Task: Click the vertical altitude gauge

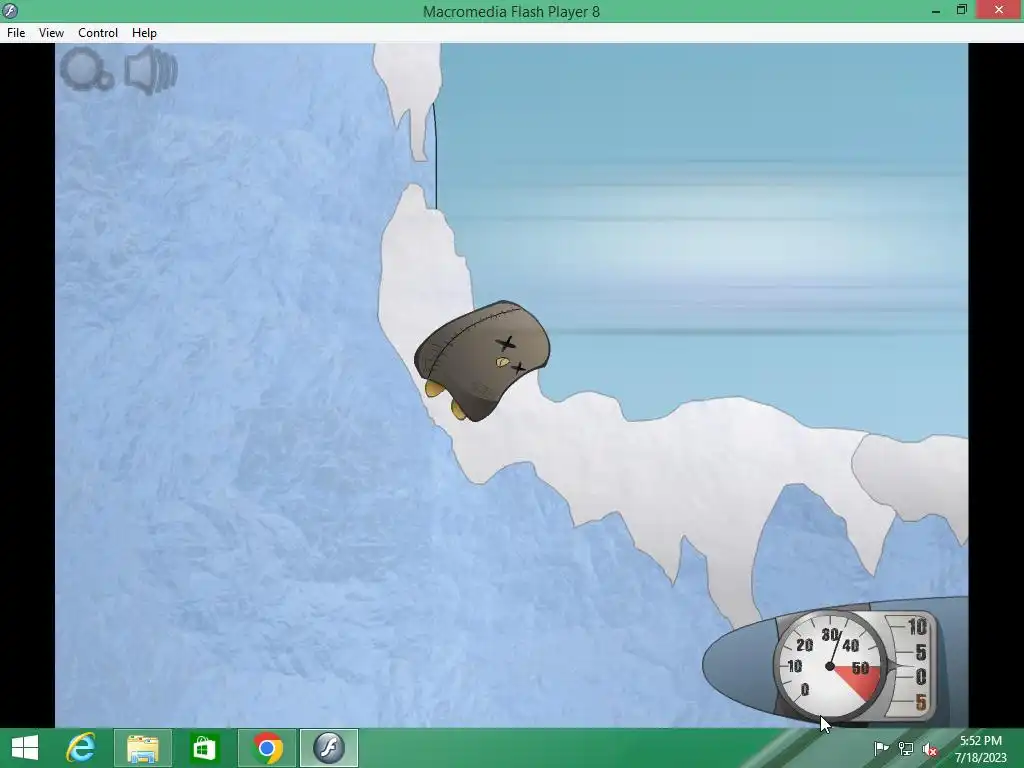Action: coord(912,664)
